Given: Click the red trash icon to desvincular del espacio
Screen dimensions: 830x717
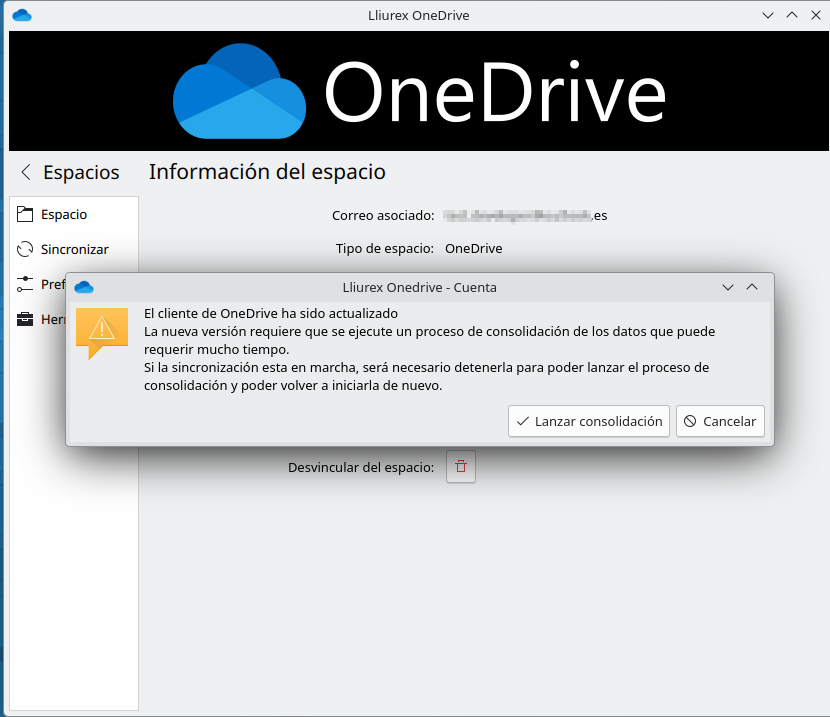Looking at the screenshot, I should (460, 466).
